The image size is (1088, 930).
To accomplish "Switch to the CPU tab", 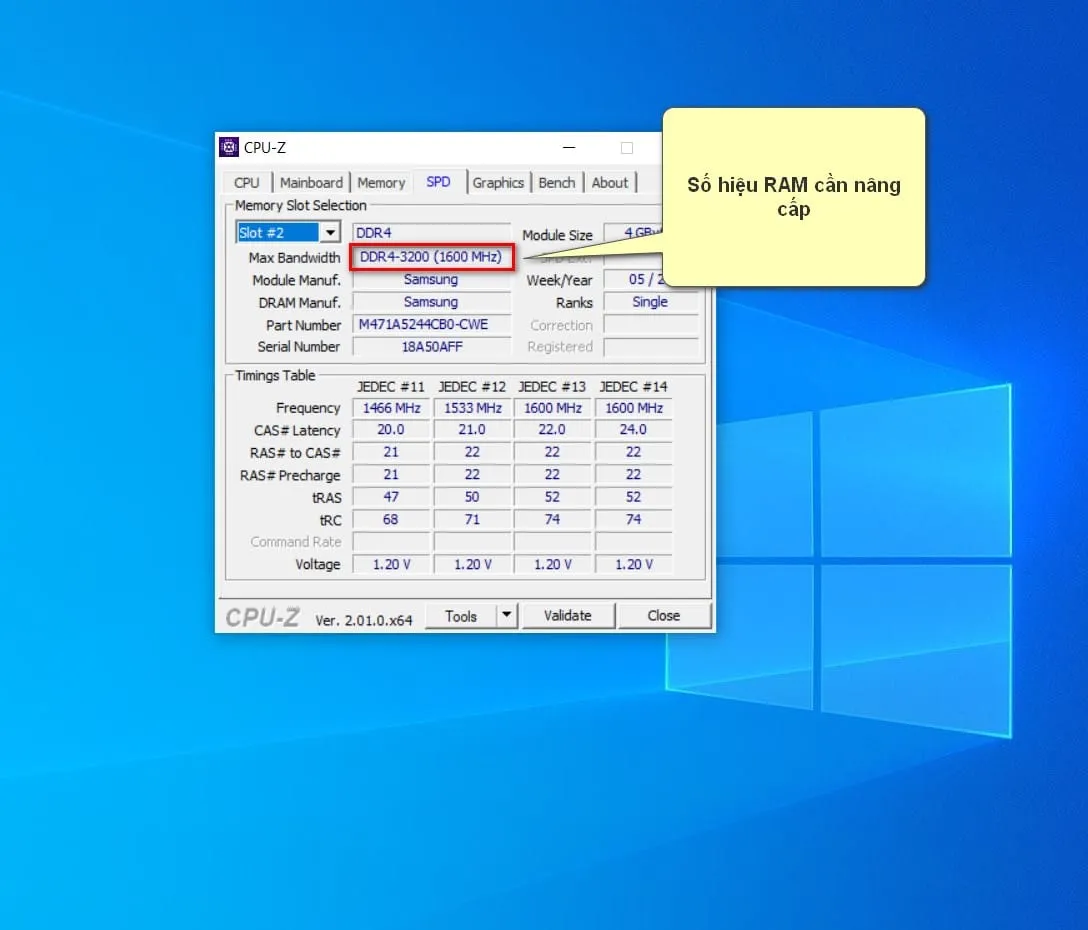I will (x=246, y=183).
